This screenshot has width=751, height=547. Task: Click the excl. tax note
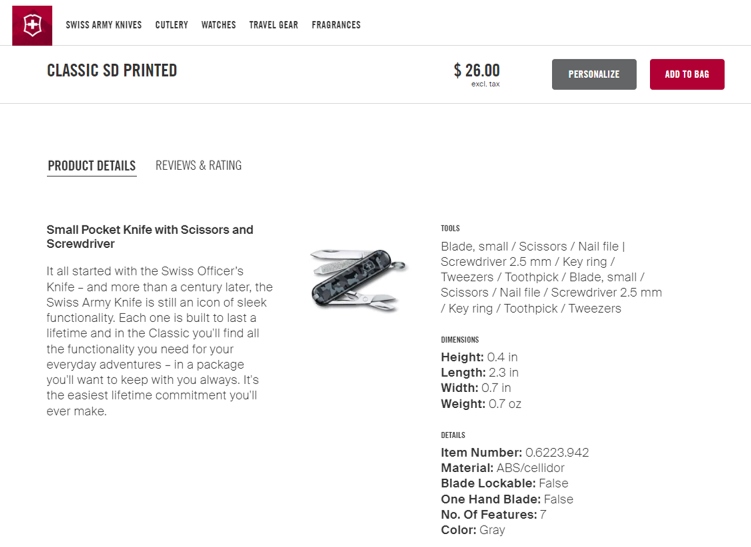(485, 84)
